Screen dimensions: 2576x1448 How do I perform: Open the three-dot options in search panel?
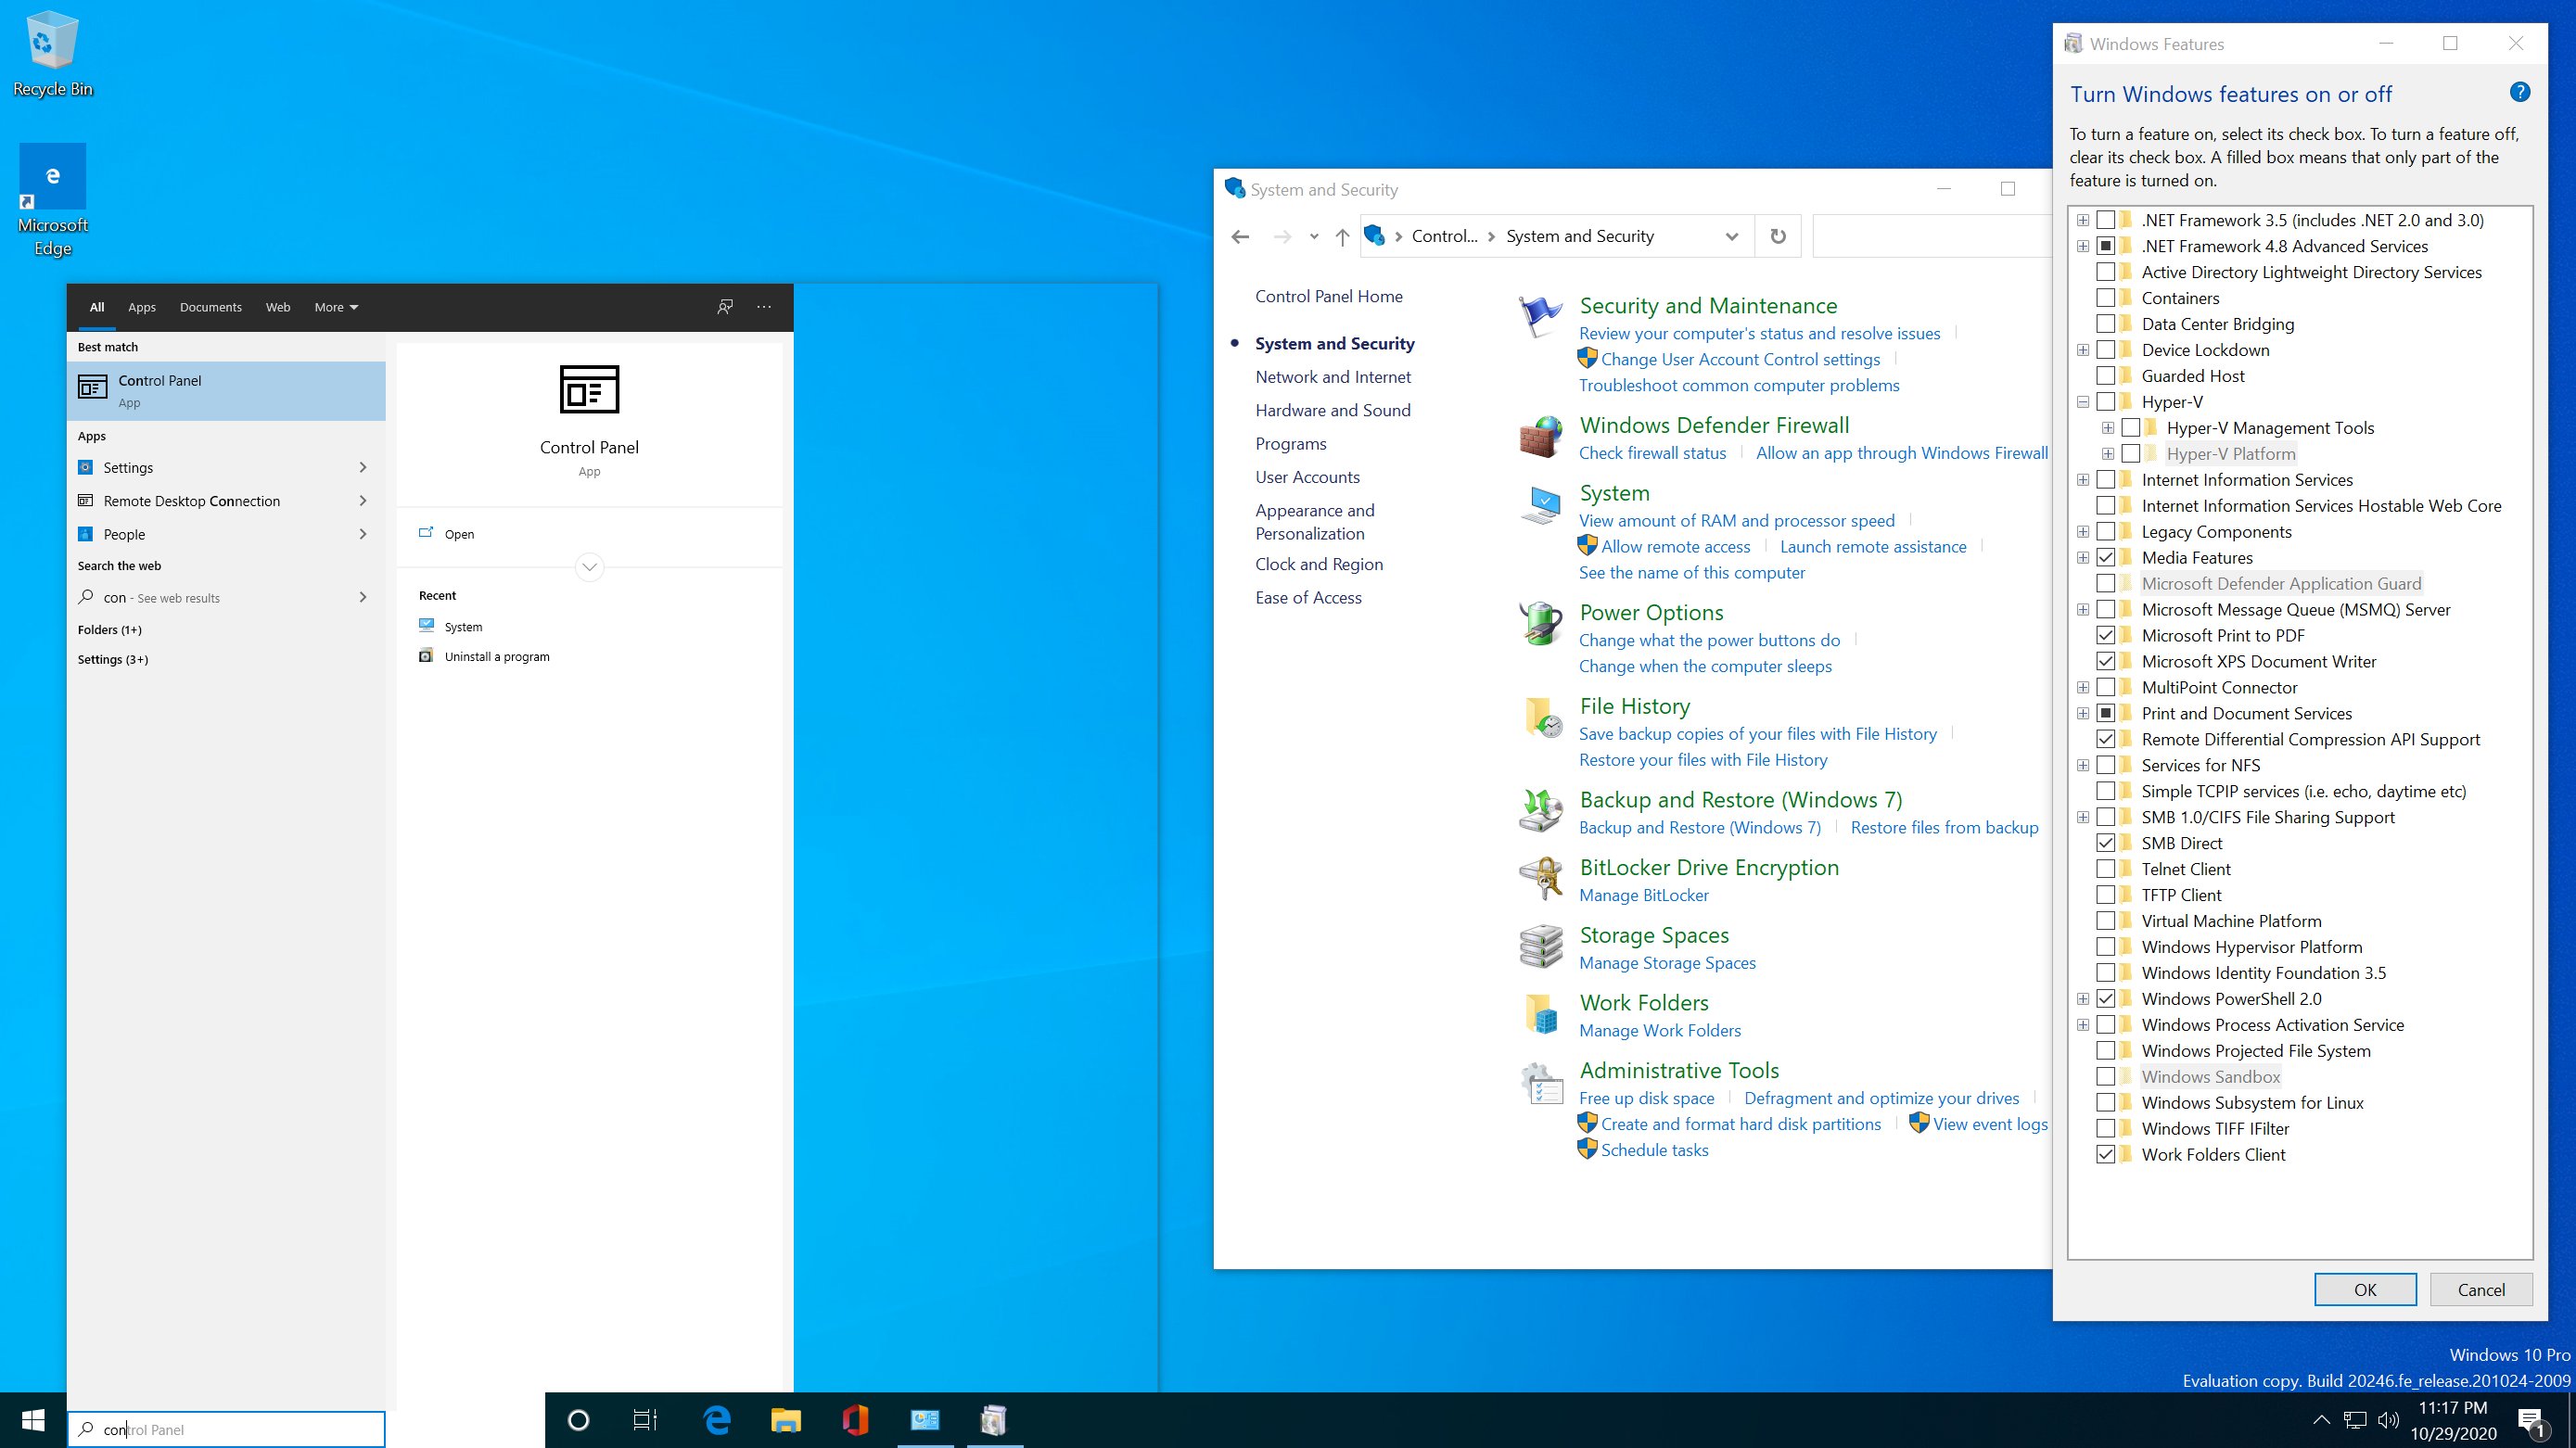pyautogui.click(x=764, y=307)
